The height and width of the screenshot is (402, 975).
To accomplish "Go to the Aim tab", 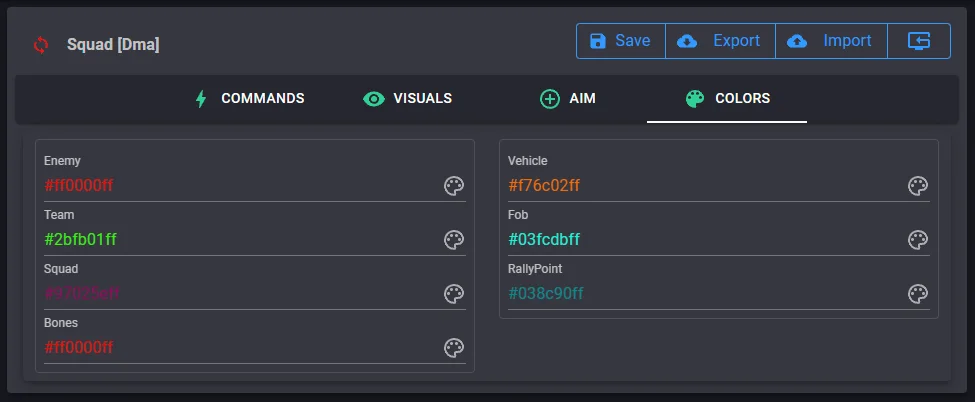I will [x=568, y=99].
